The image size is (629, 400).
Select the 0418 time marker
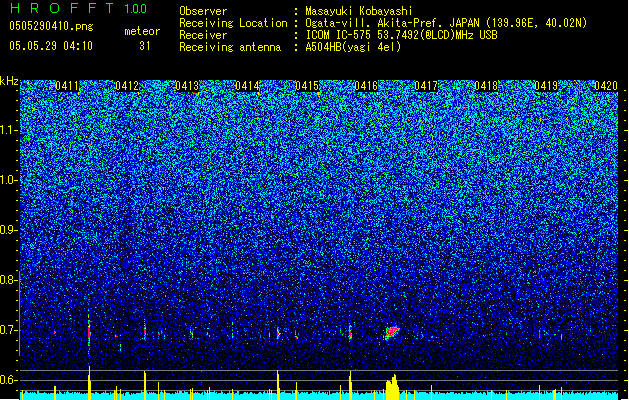pos(486,86)
